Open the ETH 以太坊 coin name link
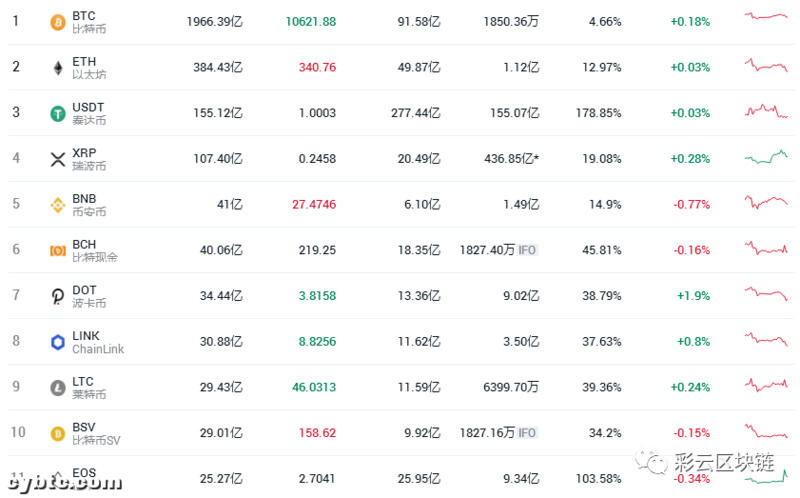 tap(89, 67)
